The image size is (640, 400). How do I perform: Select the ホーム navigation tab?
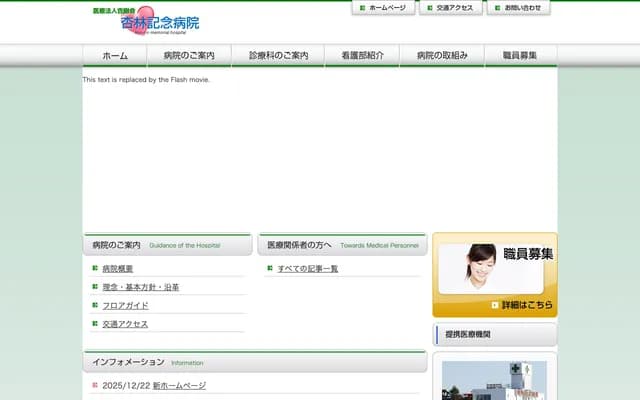point(115,55)
